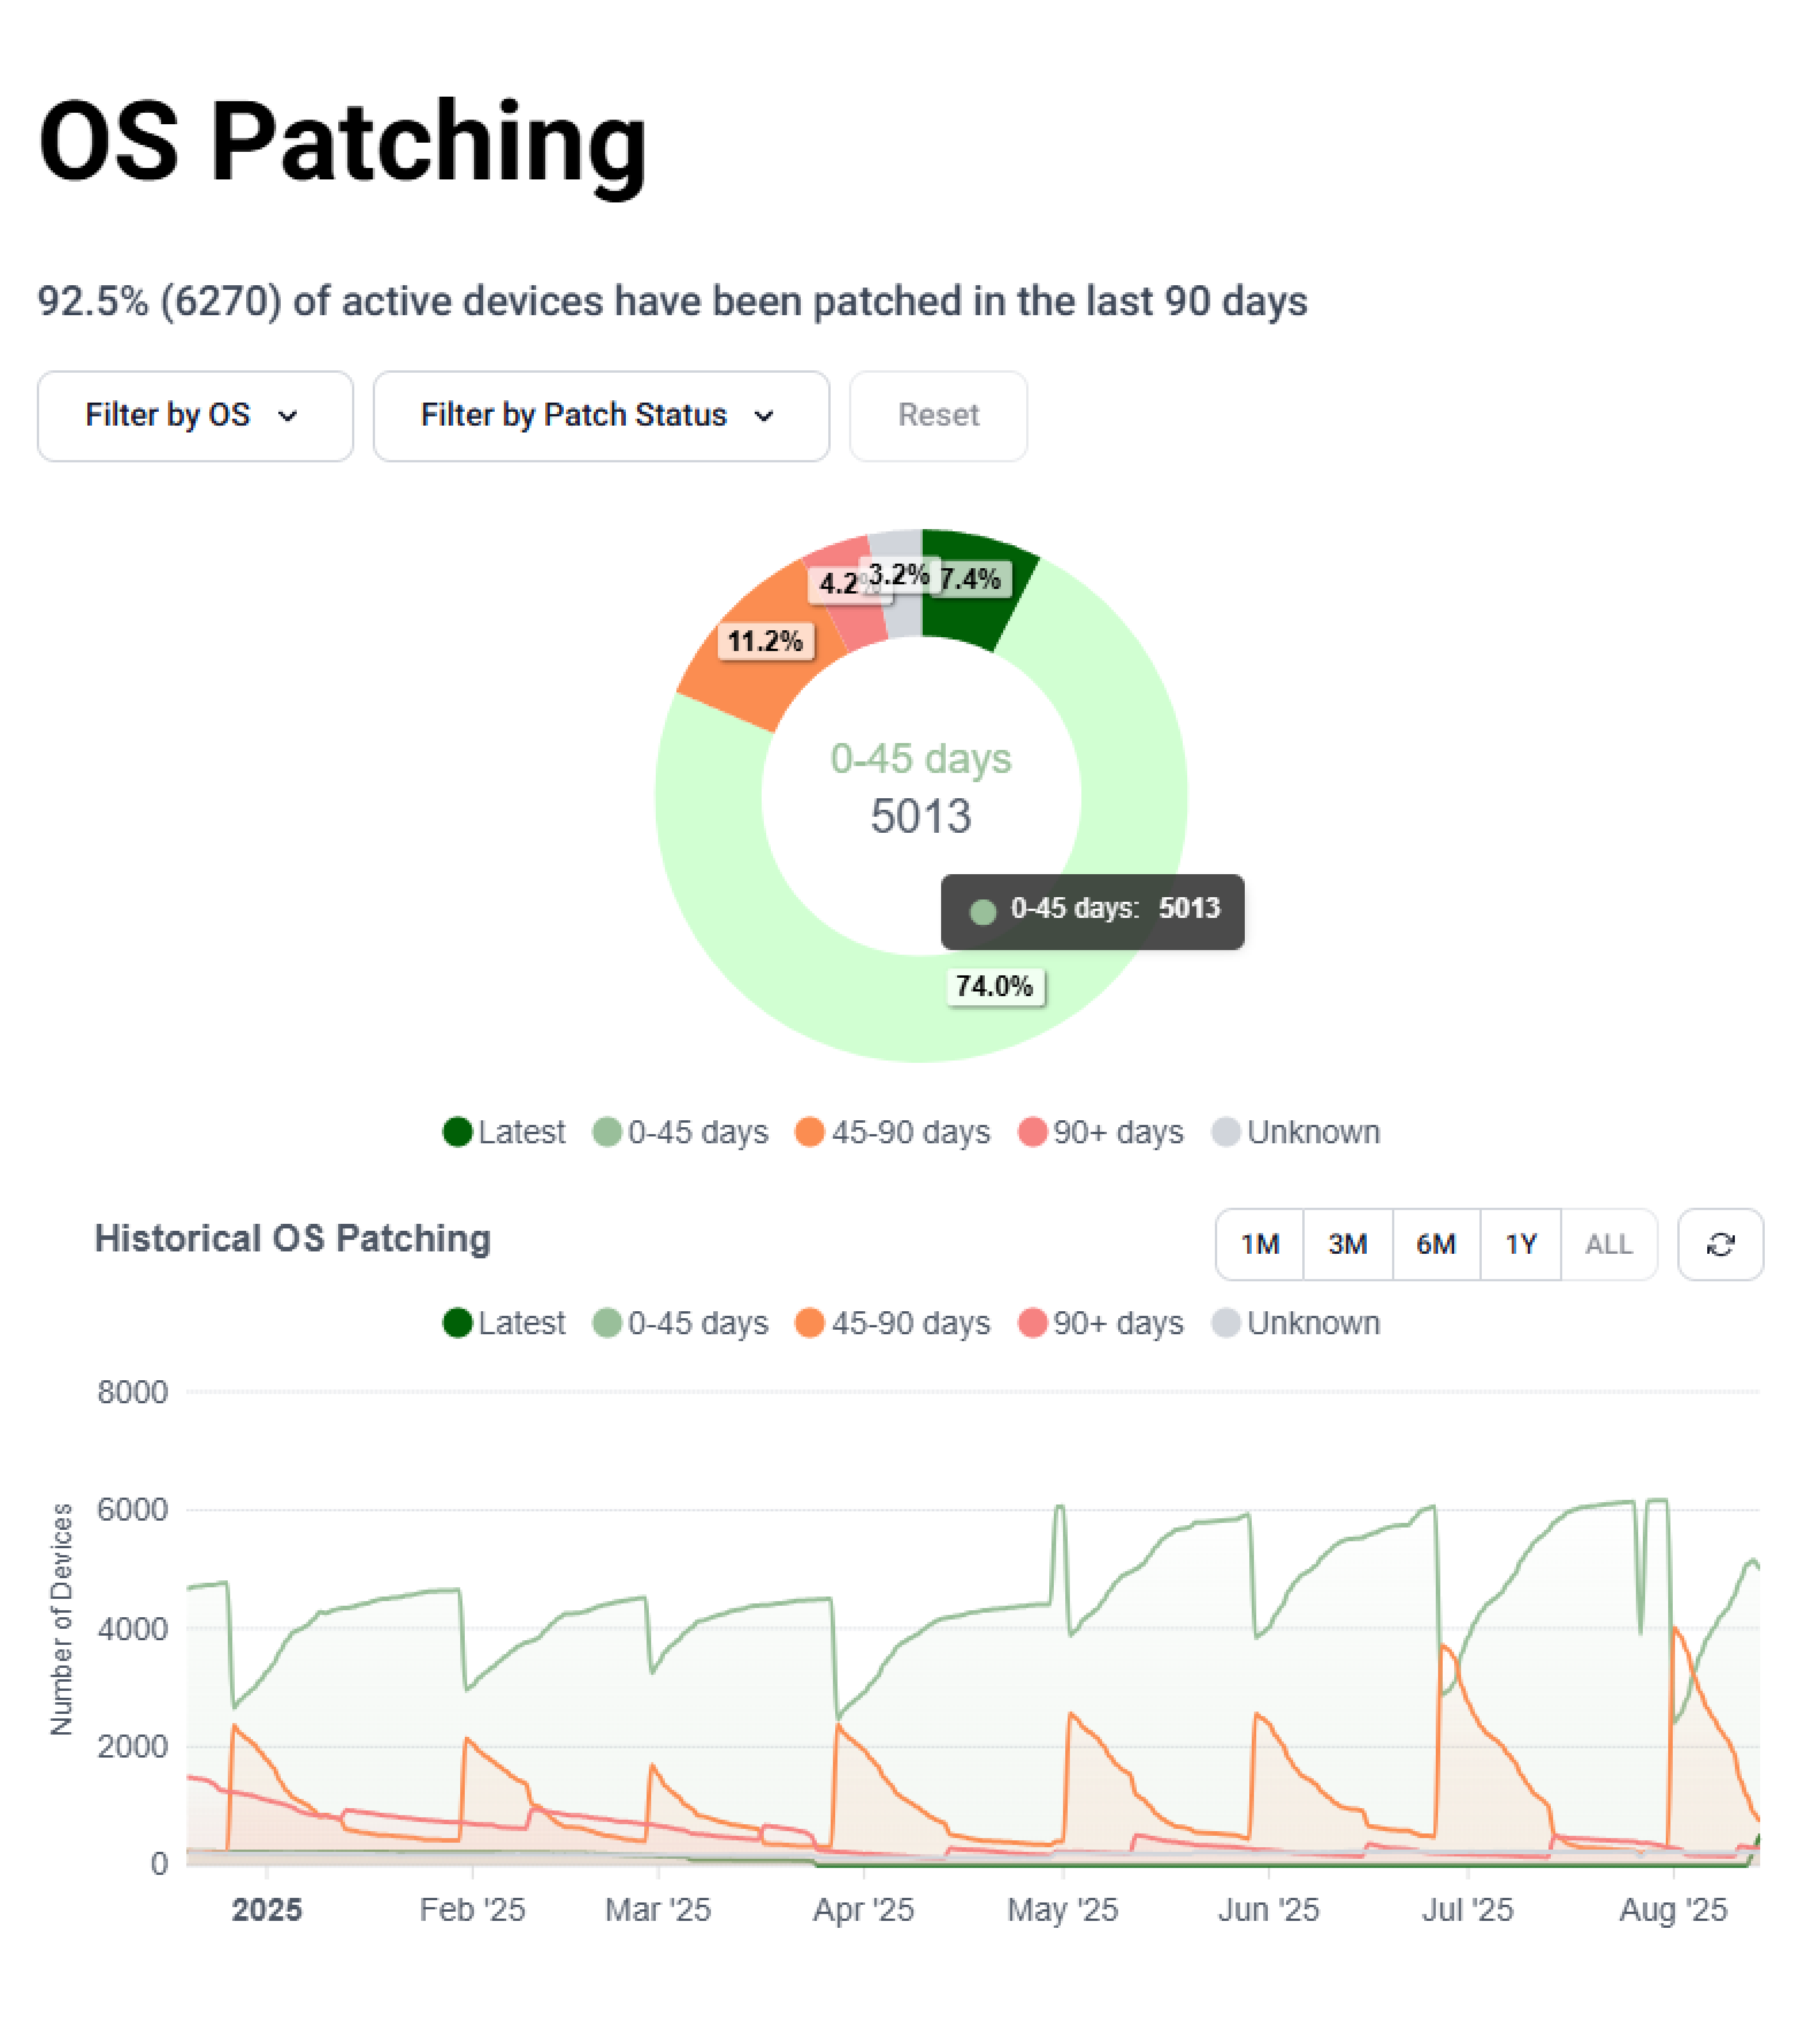The image size is (1820, 2029).
Task: Choose the 6M time range
Action: point(1435,1244)
